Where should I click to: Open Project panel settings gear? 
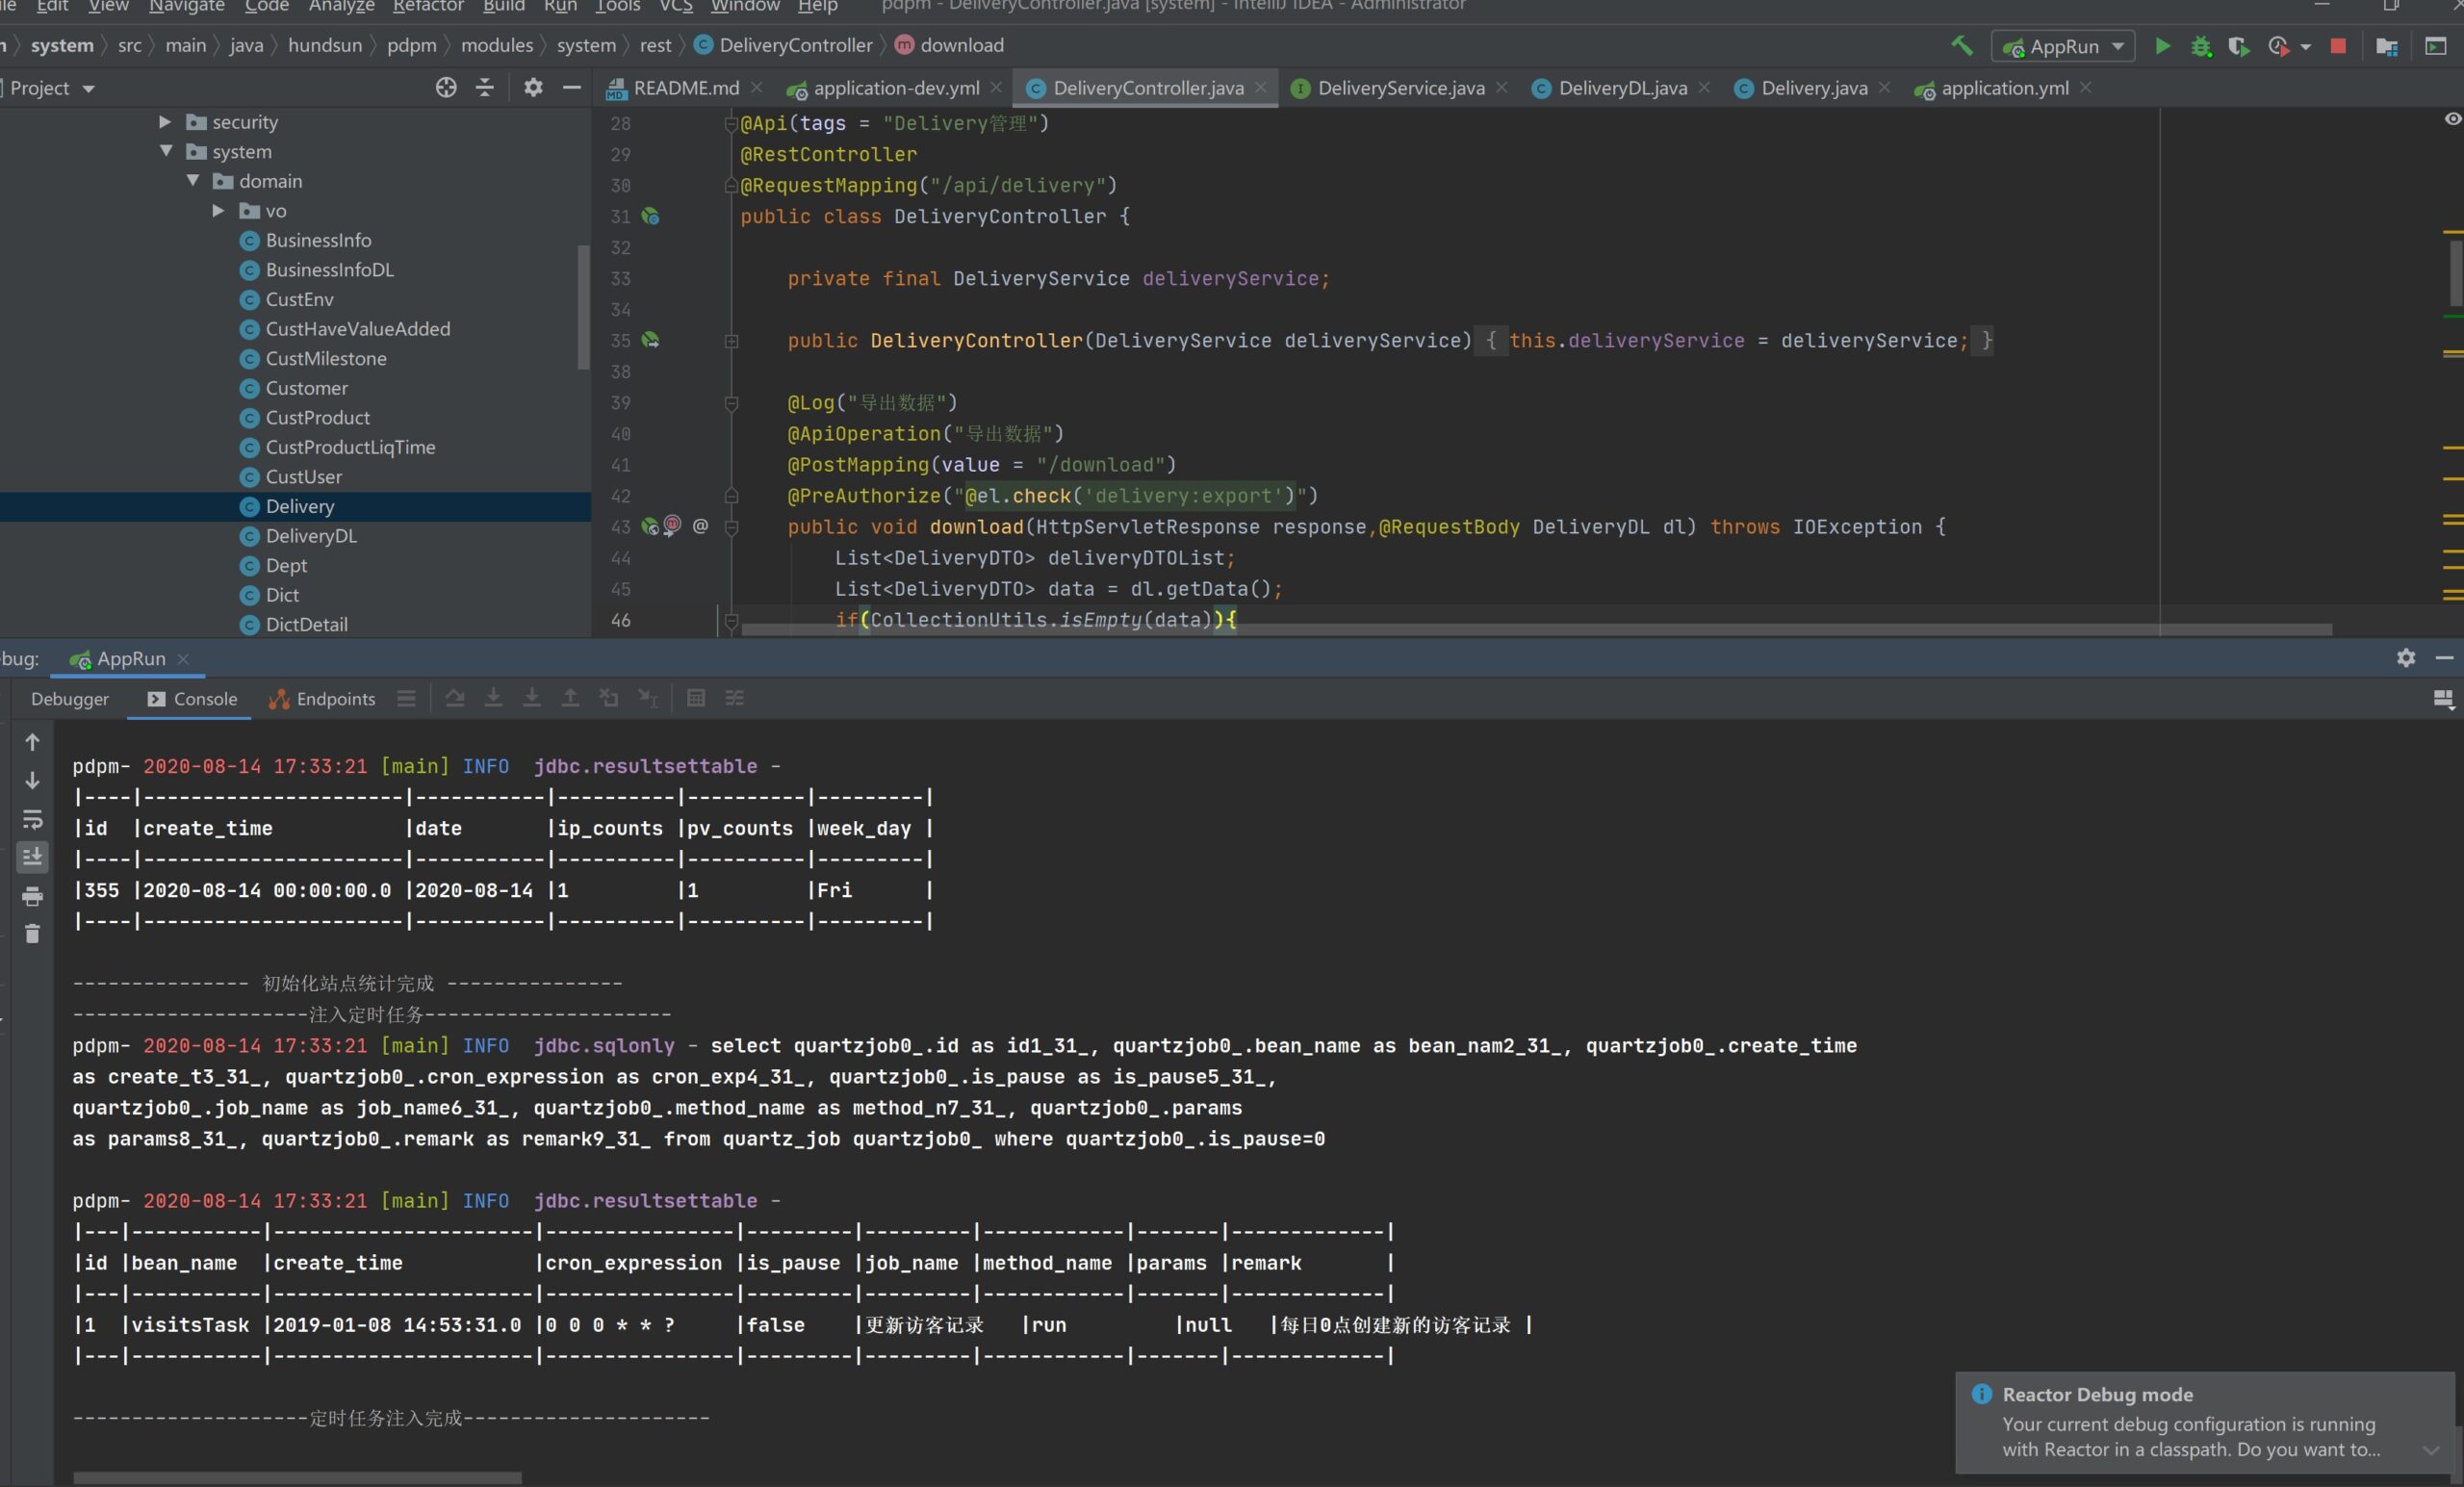[533, 88]
